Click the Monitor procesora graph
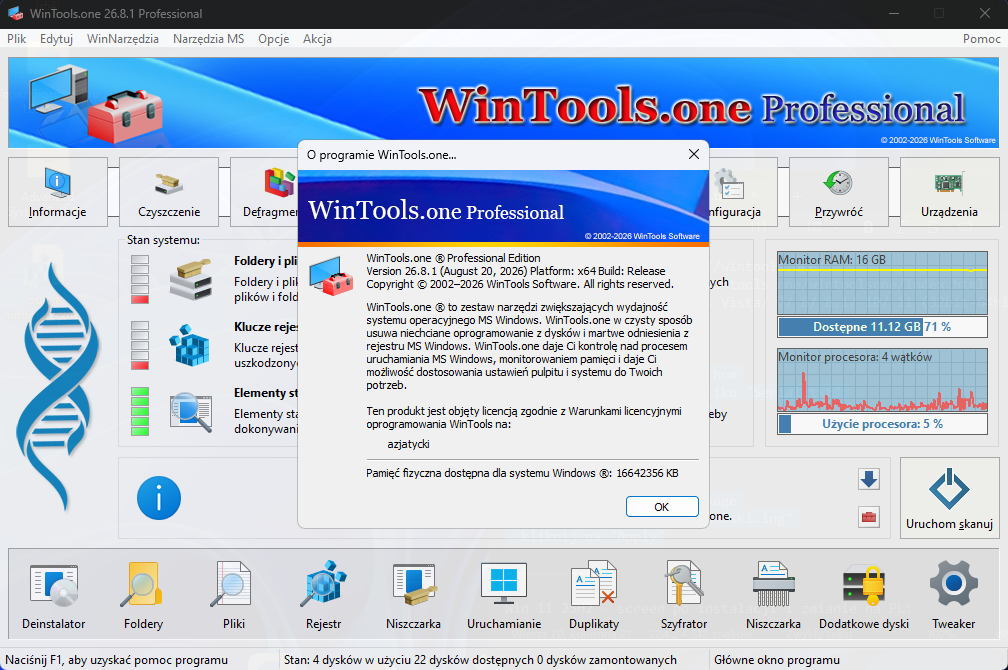The width and height of the screenshot is (1008, 670). [882, 380]
